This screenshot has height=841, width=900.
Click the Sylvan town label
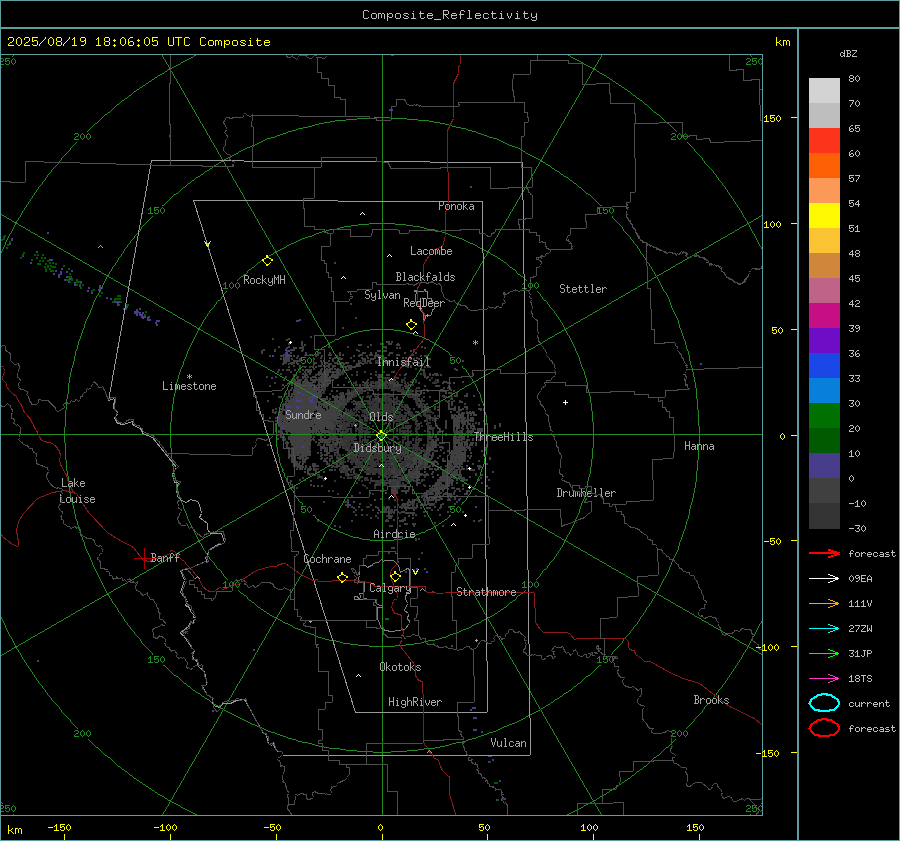click(382, 295)
